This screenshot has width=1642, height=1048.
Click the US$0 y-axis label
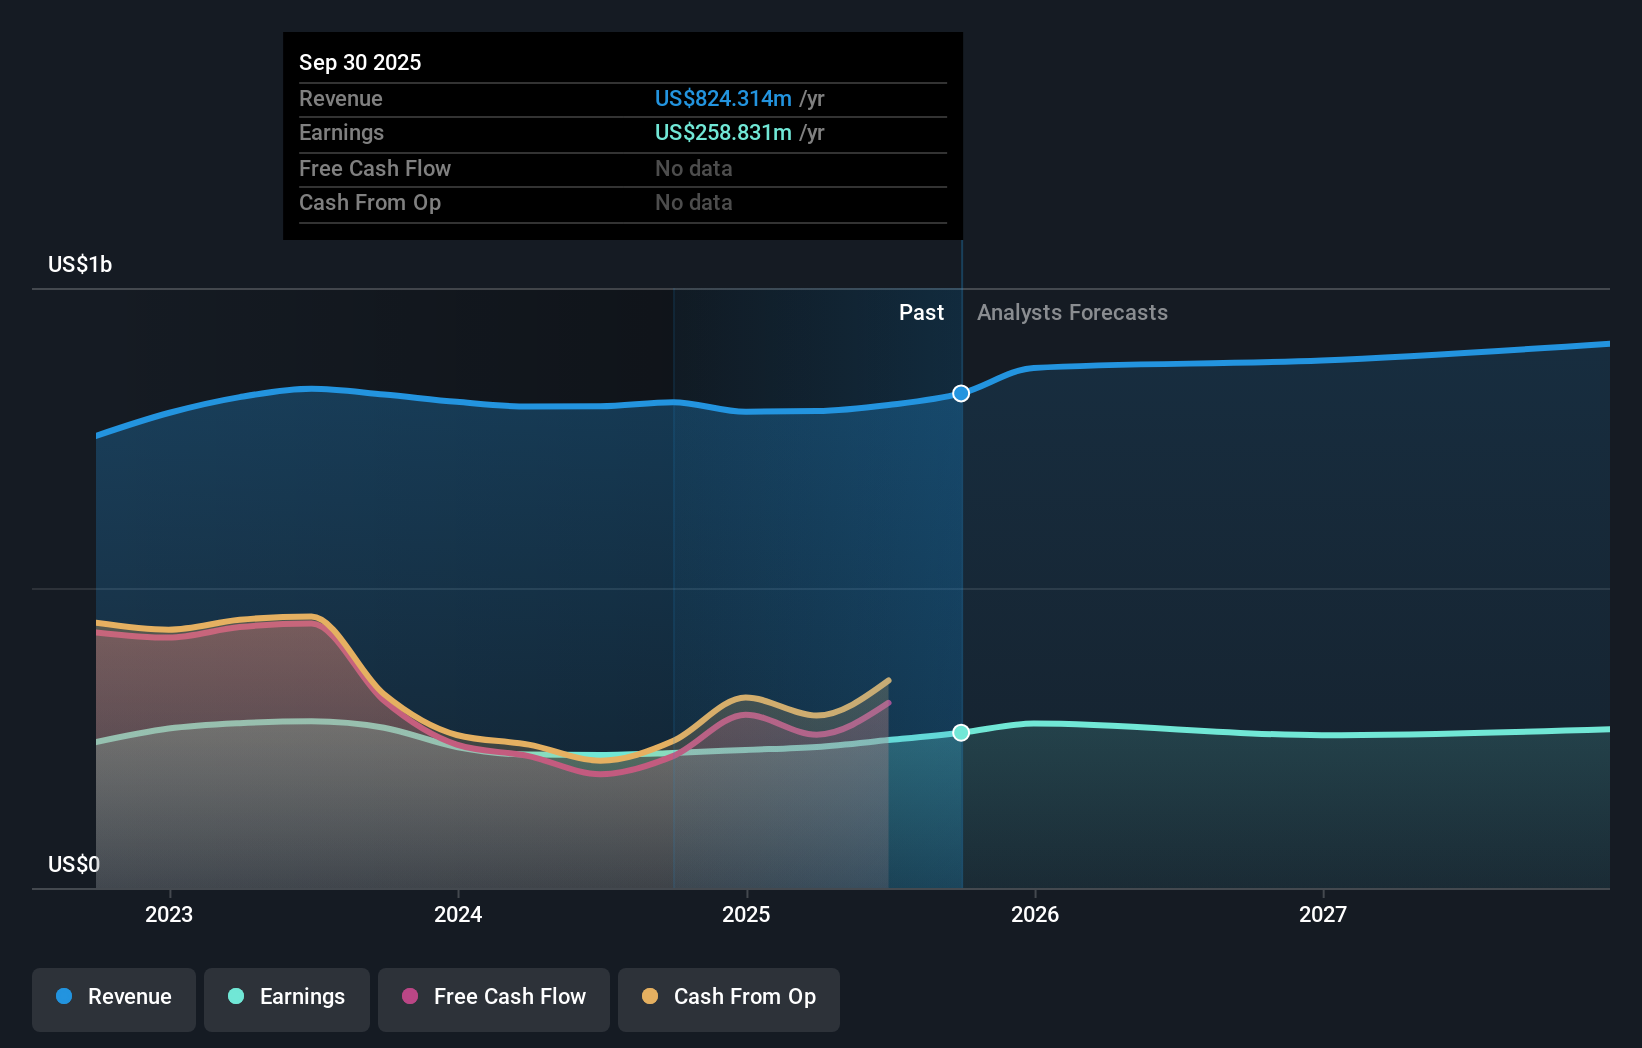pos(74,864)
